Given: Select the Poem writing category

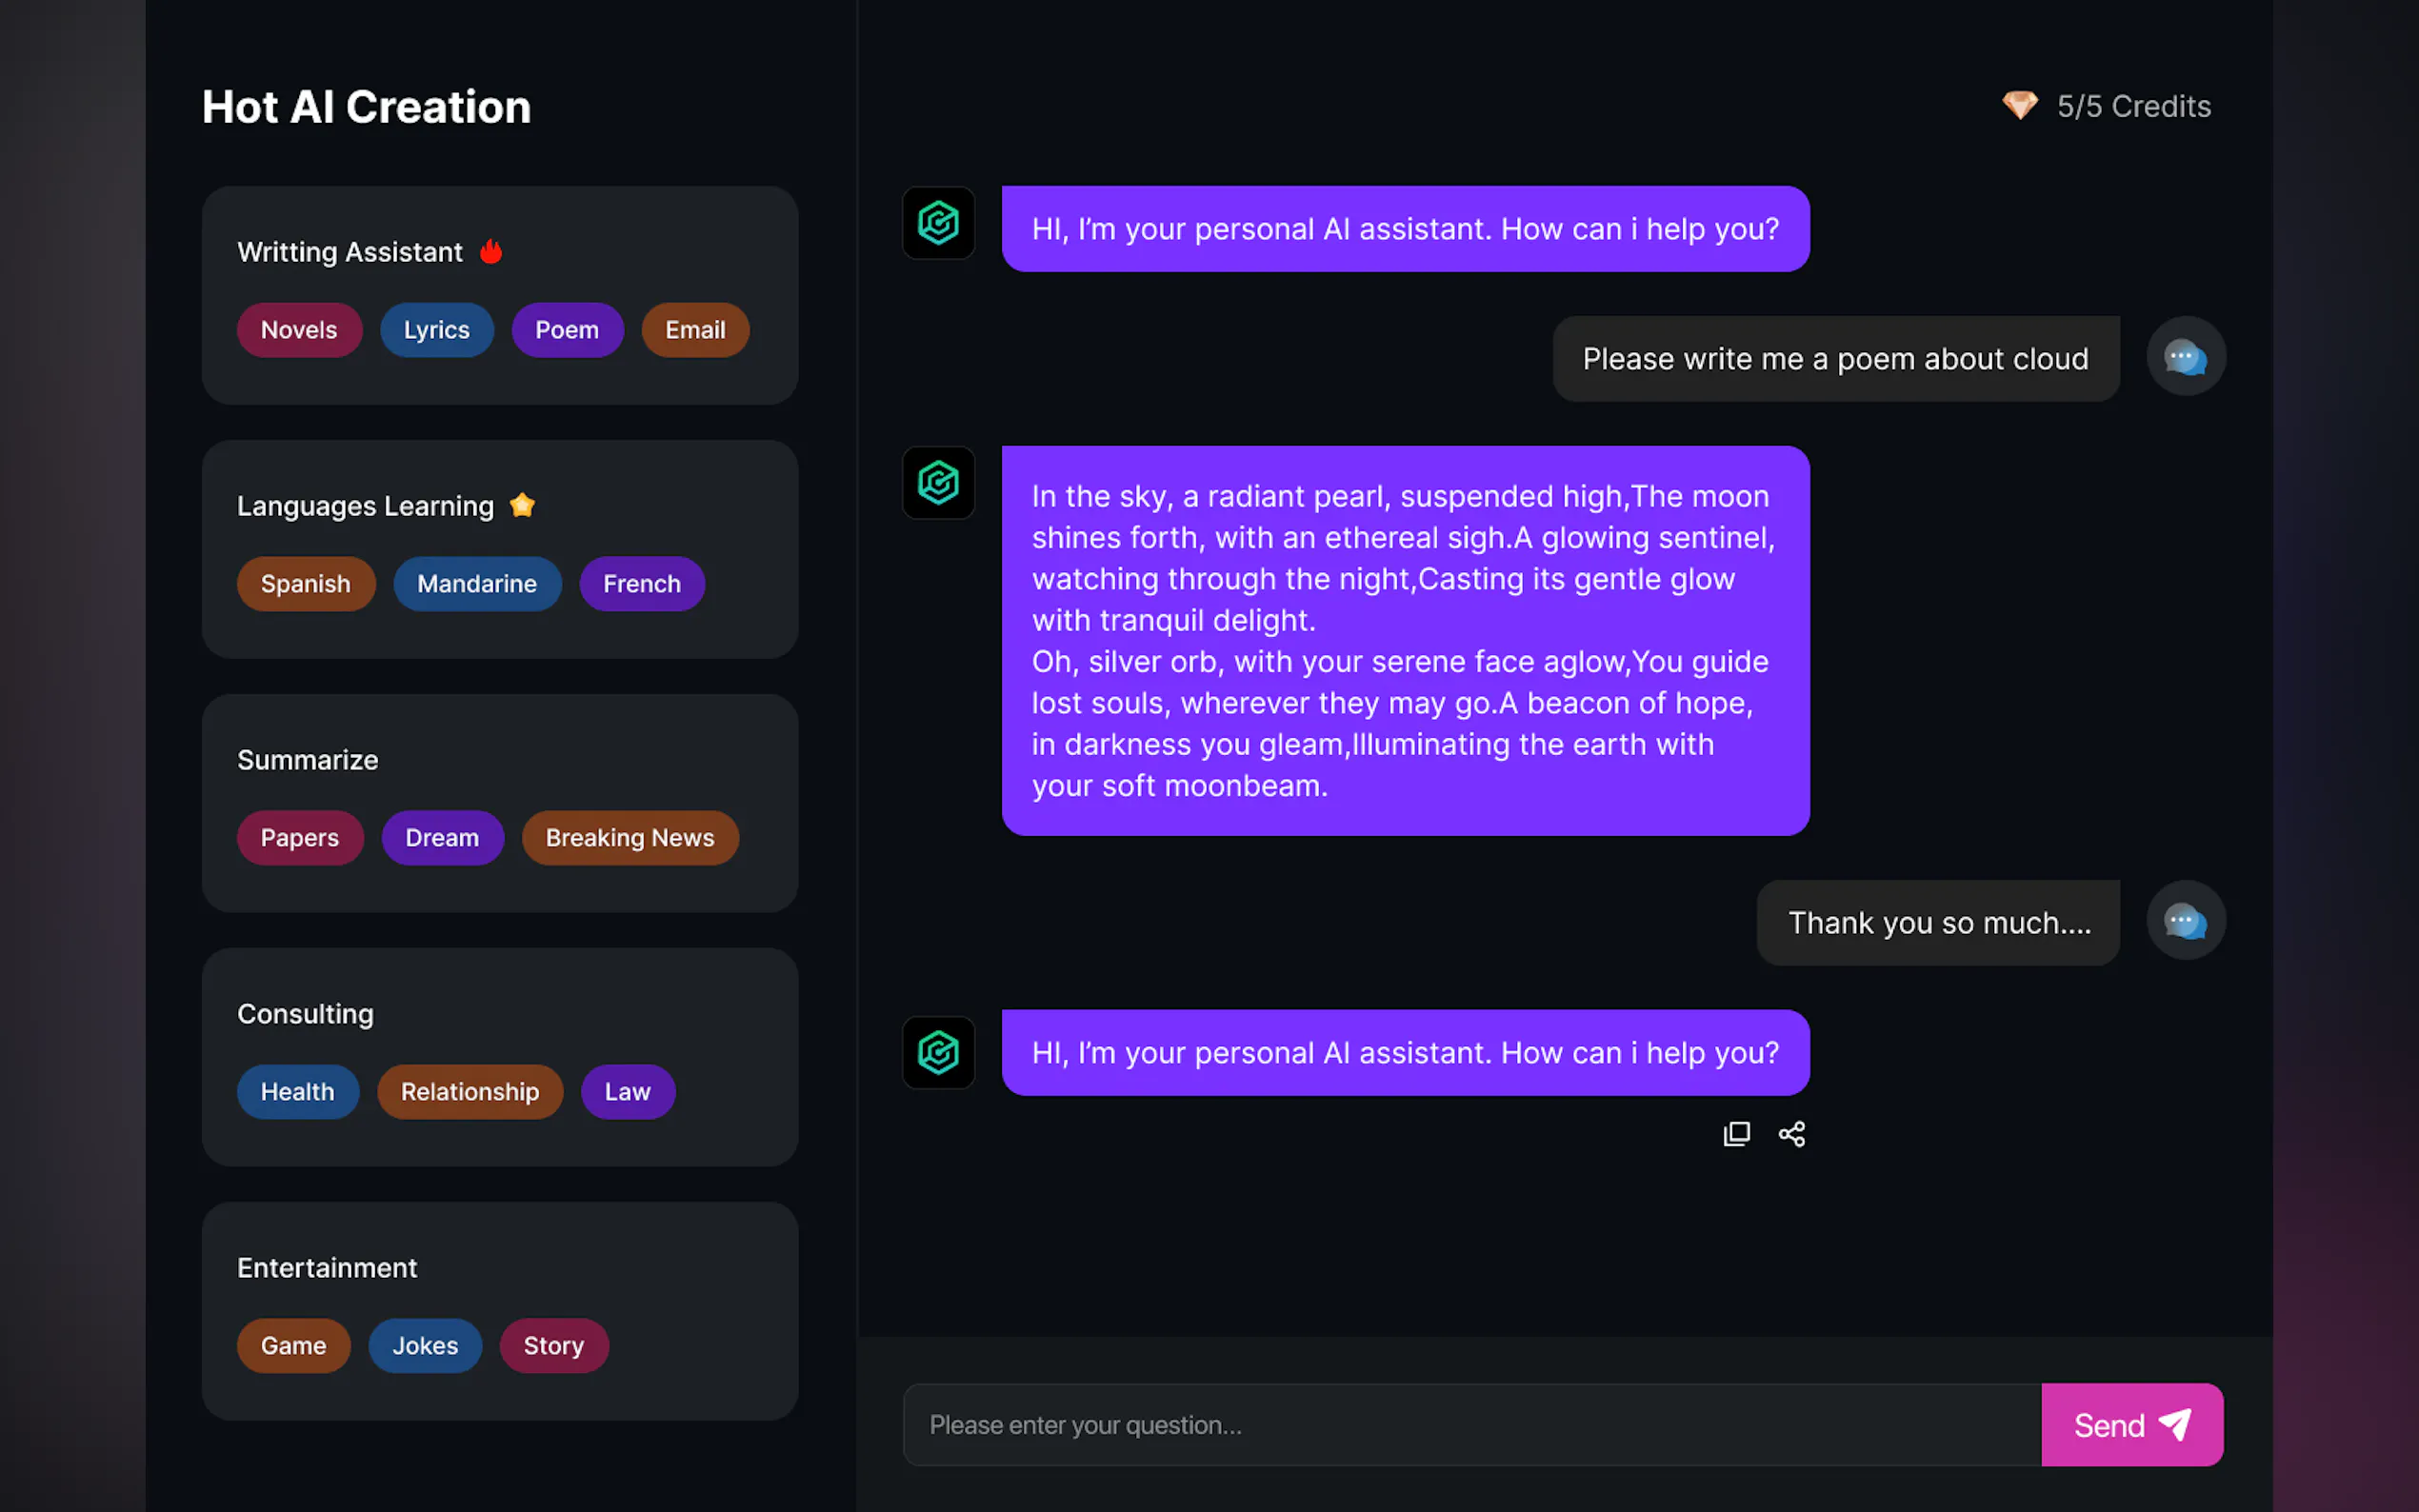Looking at the screenshot, I should click(x=567, y=329).
